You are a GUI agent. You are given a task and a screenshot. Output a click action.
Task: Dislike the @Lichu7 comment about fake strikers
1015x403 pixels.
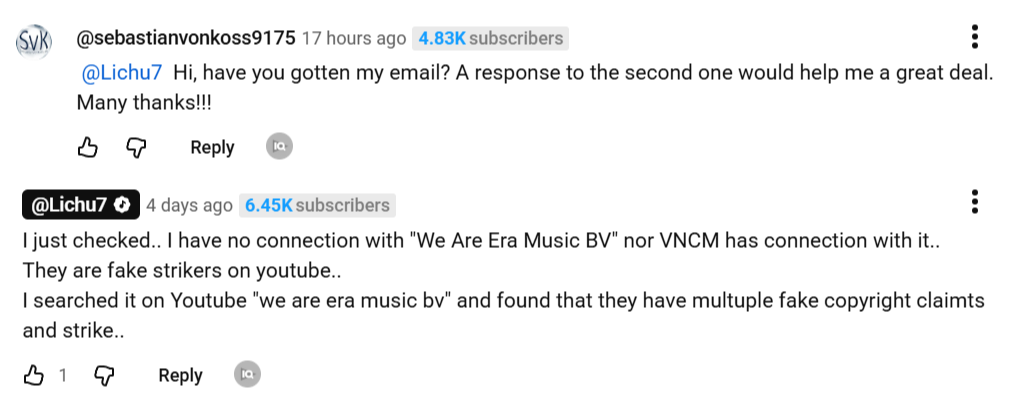104,376
